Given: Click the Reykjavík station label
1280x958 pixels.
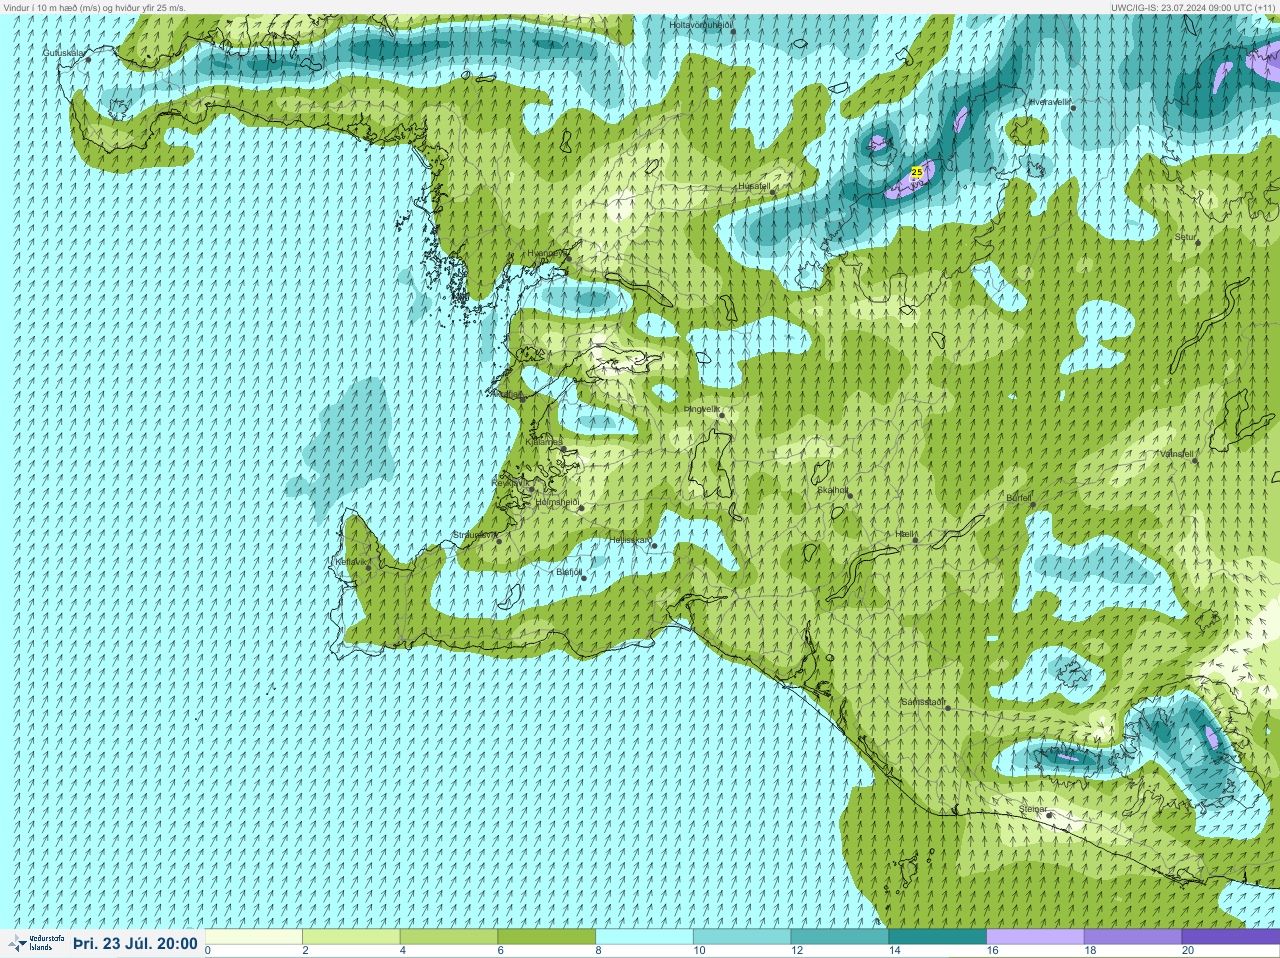Looking at the screenshot, I should coord(510,483).
